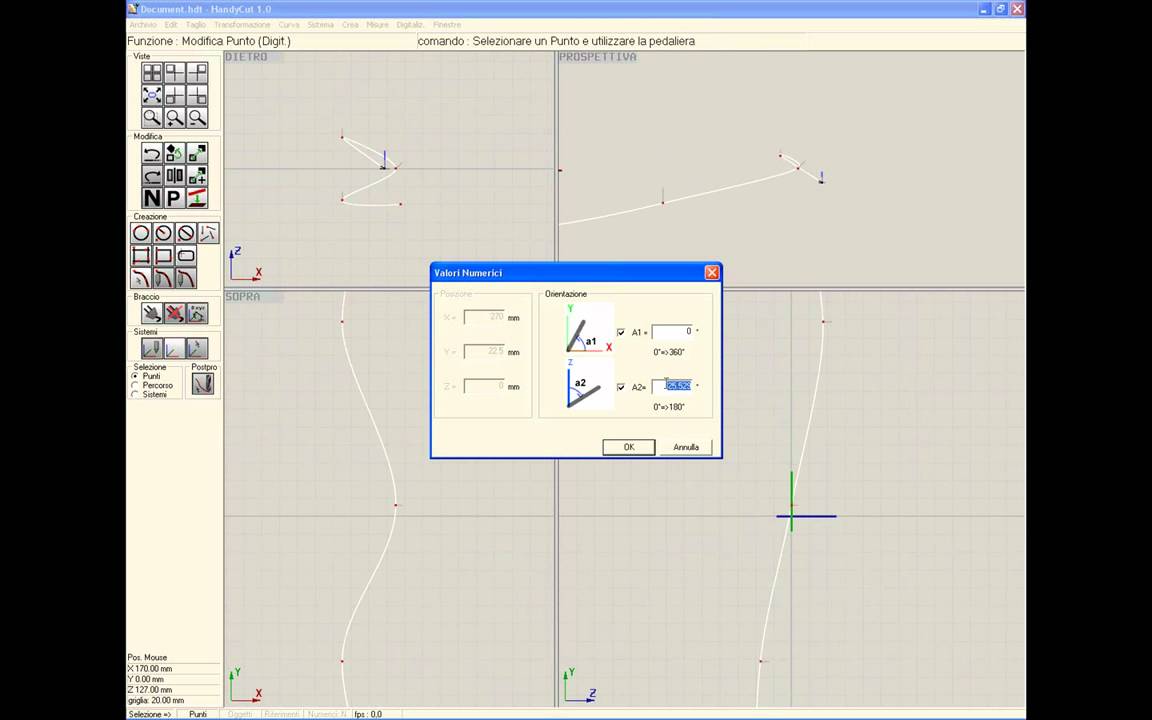
Task: Open the Trasformazione menu
Action: pos(242,25)
